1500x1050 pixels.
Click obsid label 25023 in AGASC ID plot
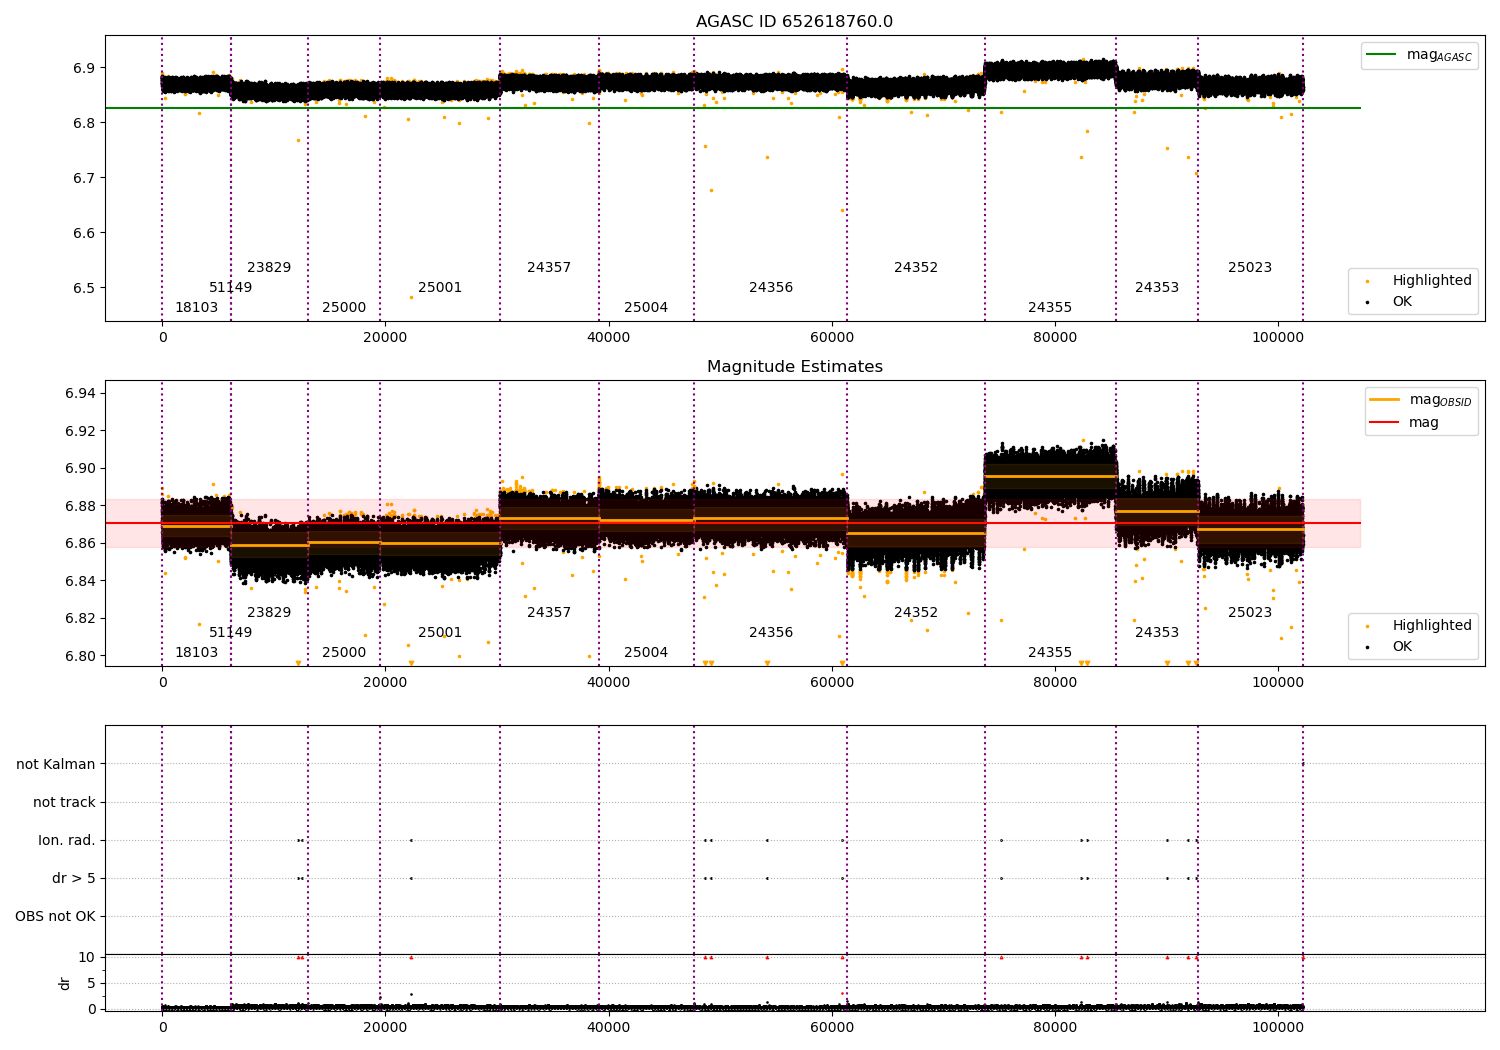1250,268
